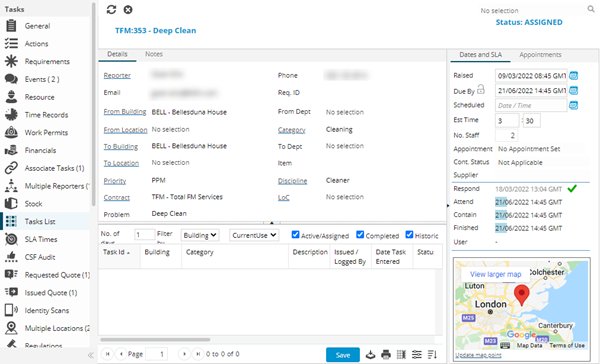Open View larger map link

[496, 274]
